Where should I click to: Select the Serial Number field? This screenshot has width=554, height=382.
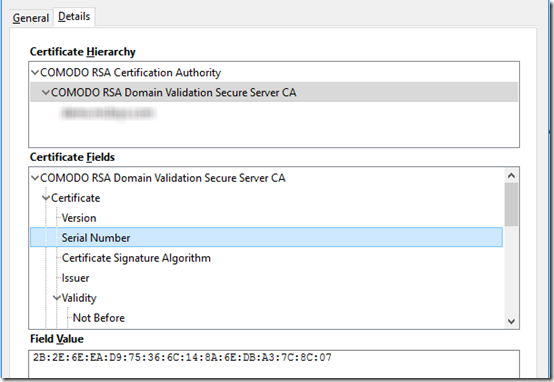[266, 237]
